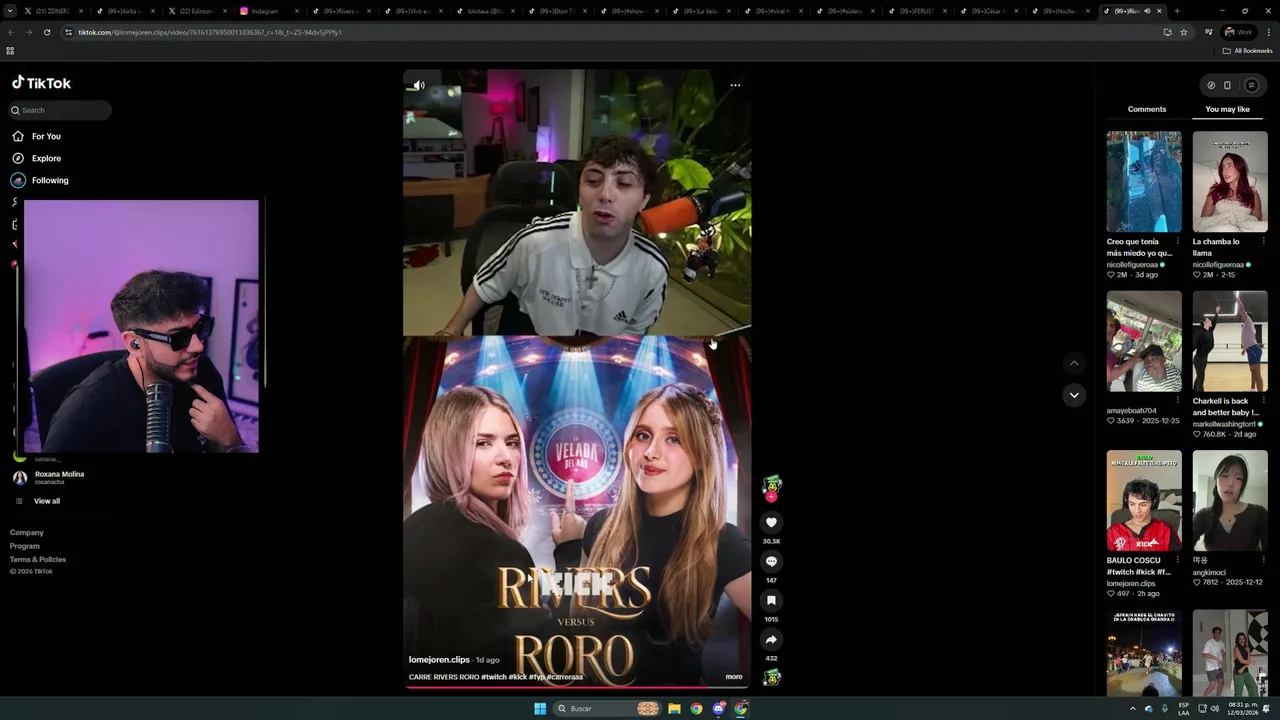Click the browser address bar URL
The image size is (1280, 720).
click(x=210, y=32)
